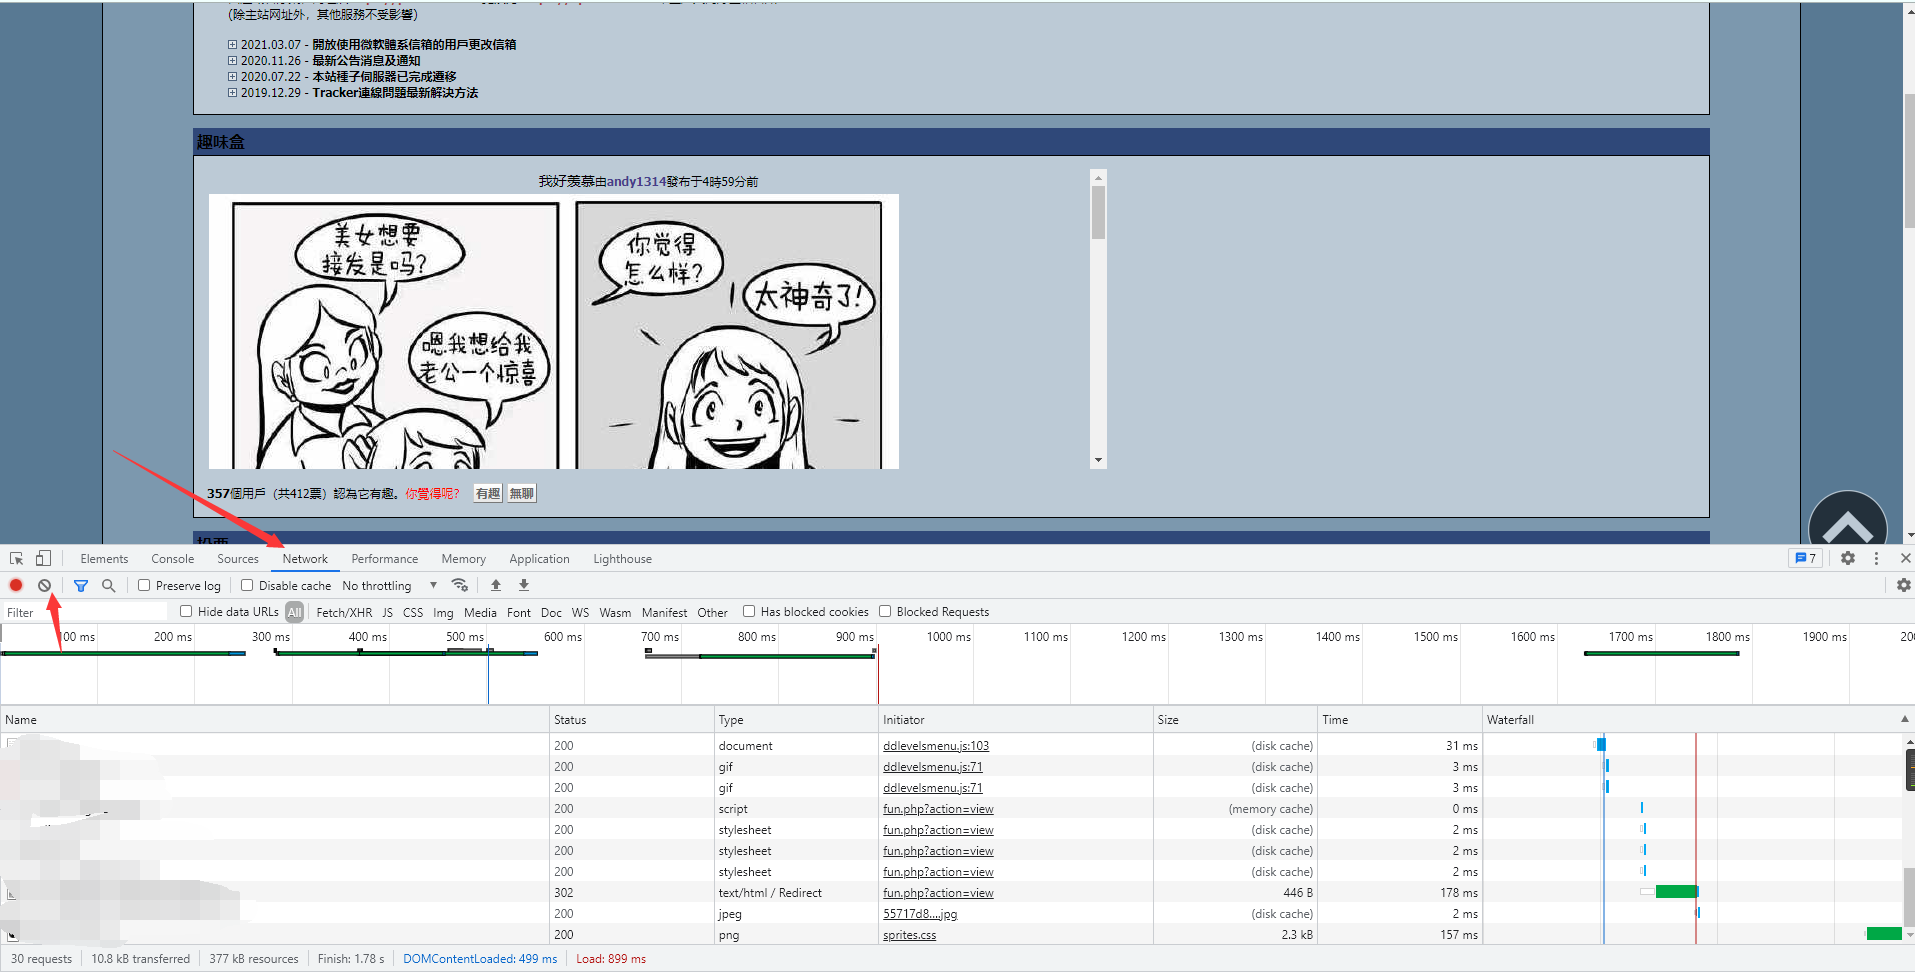Switch to the Lighthouse tab

click(622, 559)
